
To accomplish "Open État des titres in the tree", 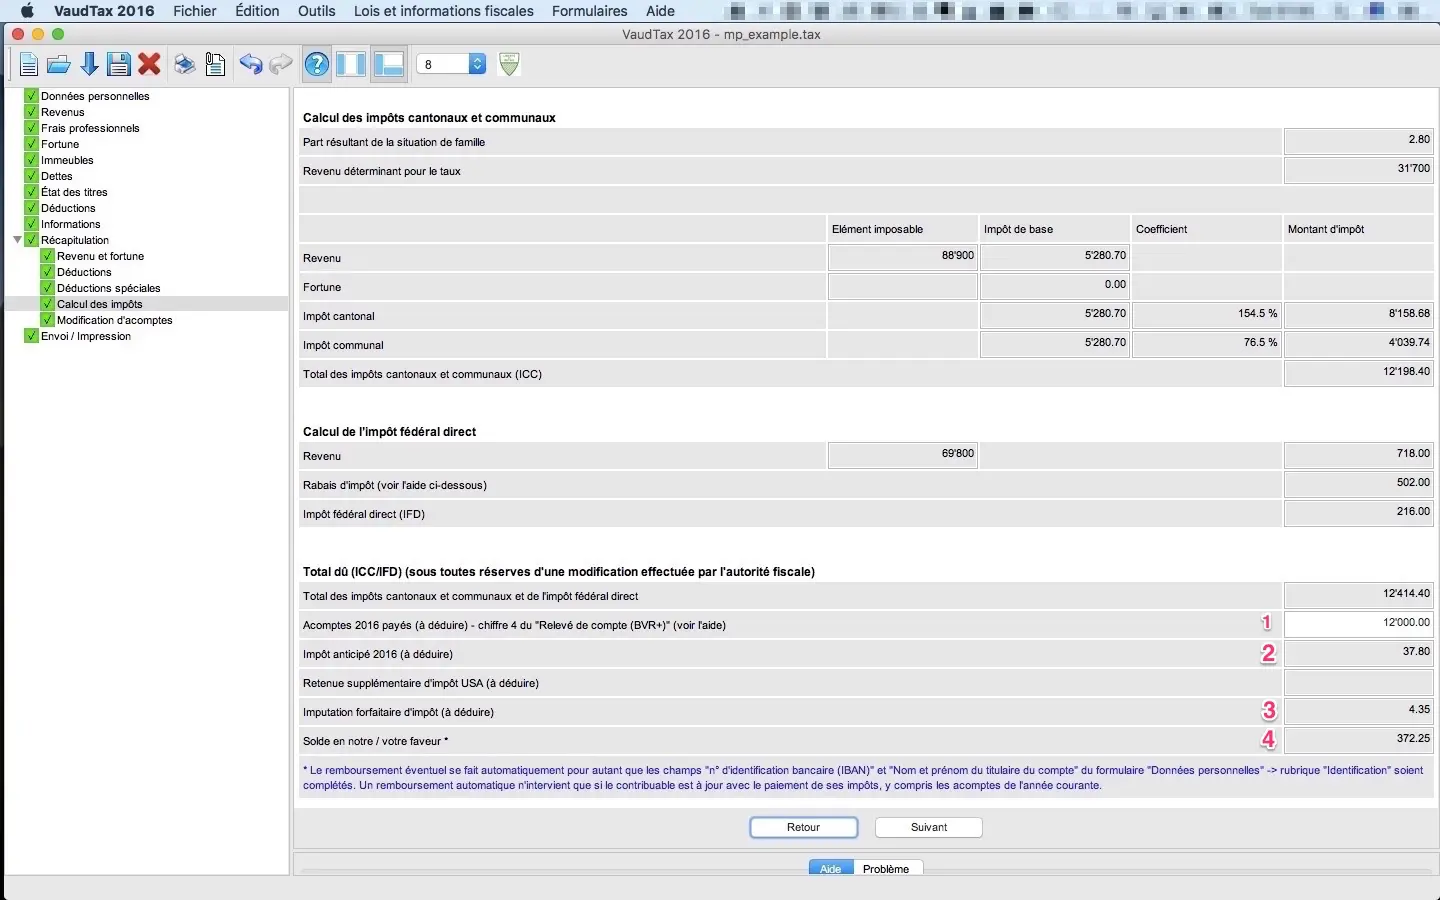I will pyautogui.click(x=74, y=192).
